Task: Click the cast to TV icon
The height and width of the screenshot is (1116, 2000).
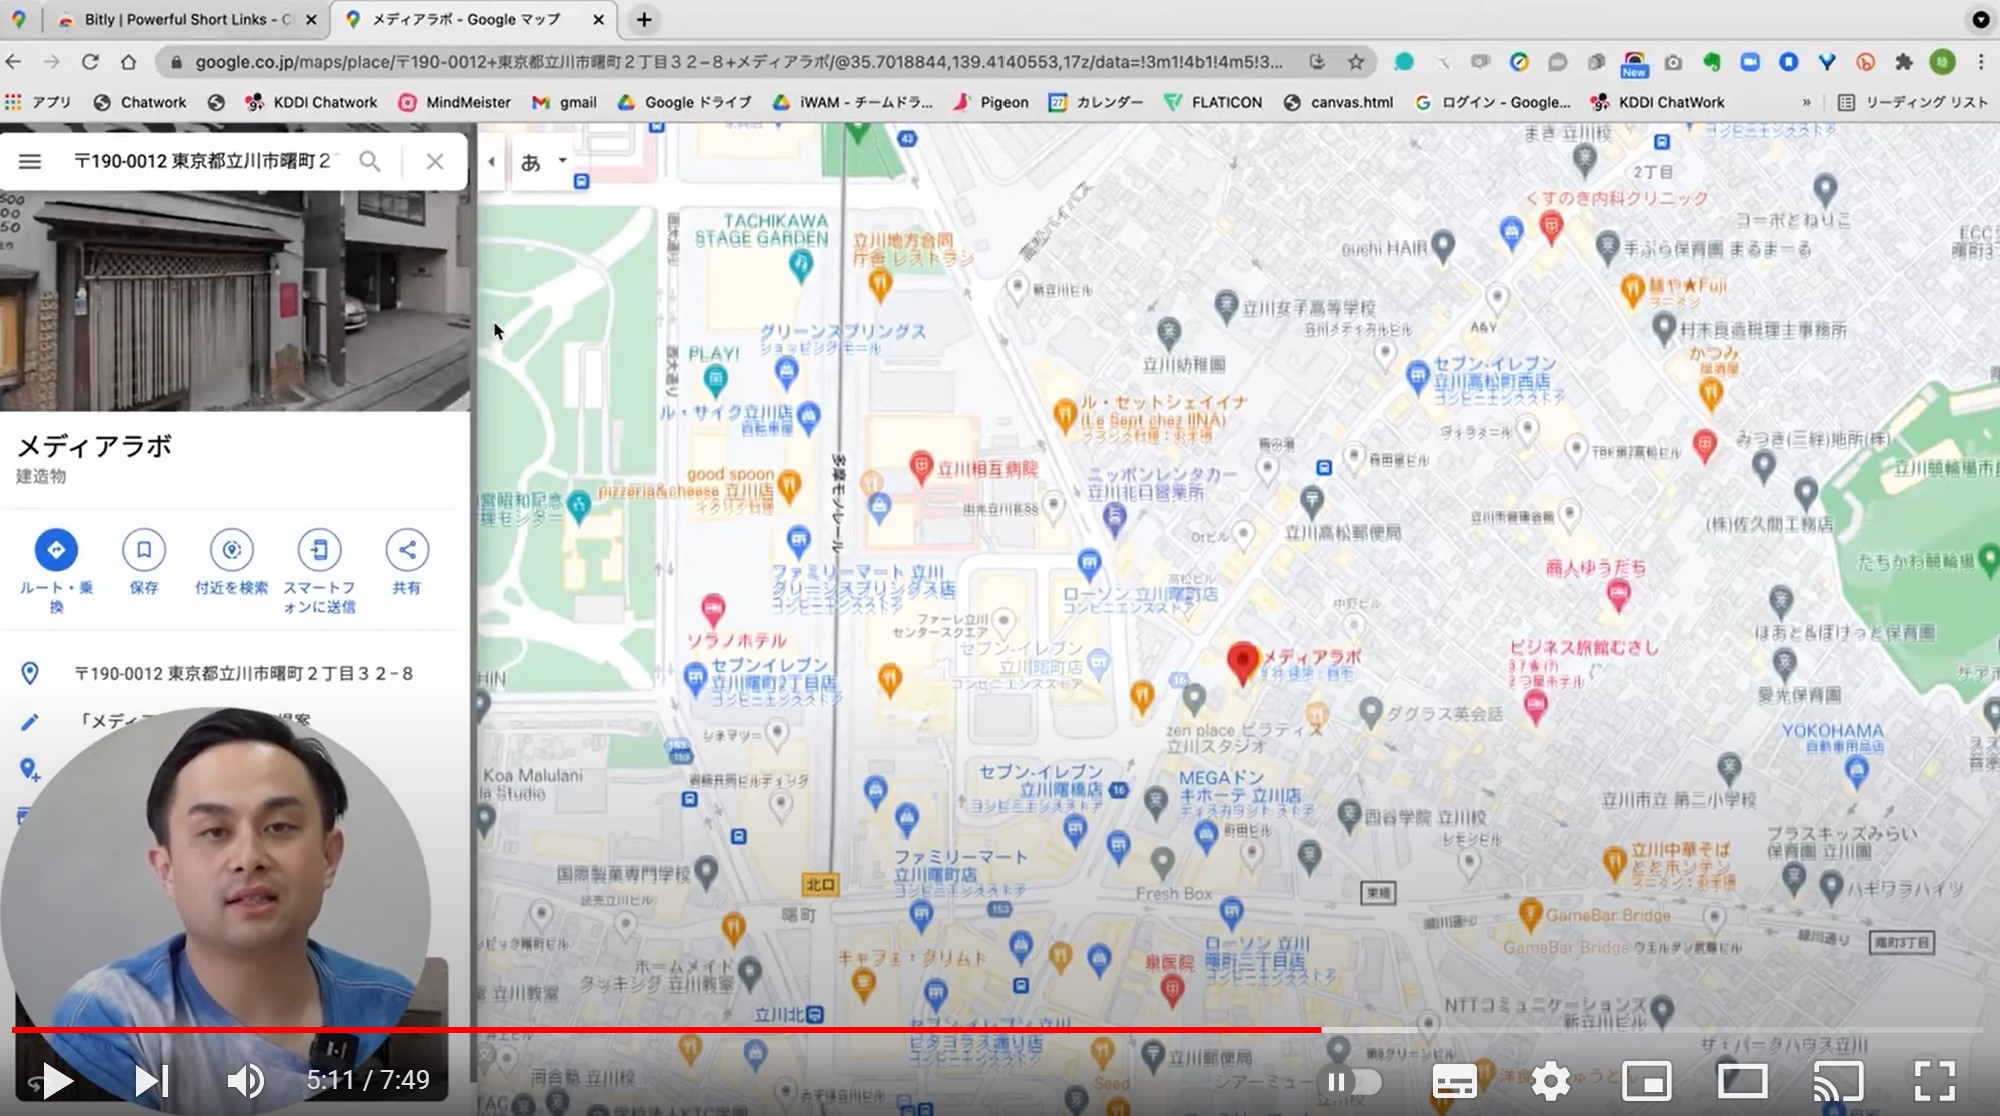Action: pyautogui.click(x=1838, y=1081)
